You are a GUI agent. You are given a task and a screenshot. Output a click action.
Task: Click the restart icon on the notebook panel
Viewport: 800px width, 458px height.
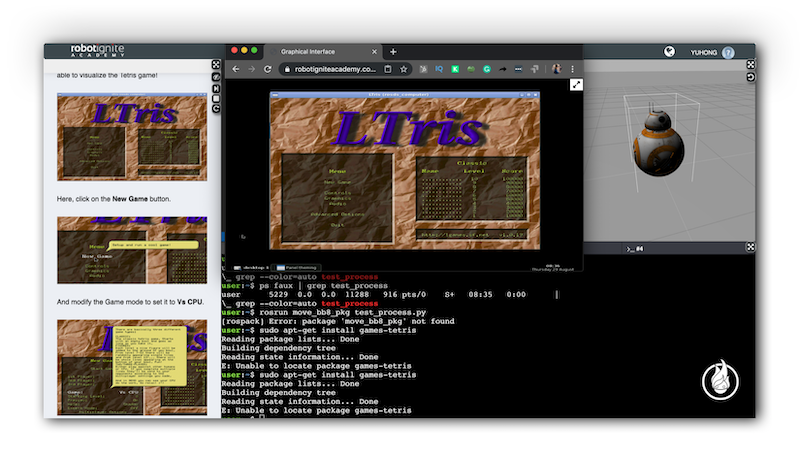[216, 109]
